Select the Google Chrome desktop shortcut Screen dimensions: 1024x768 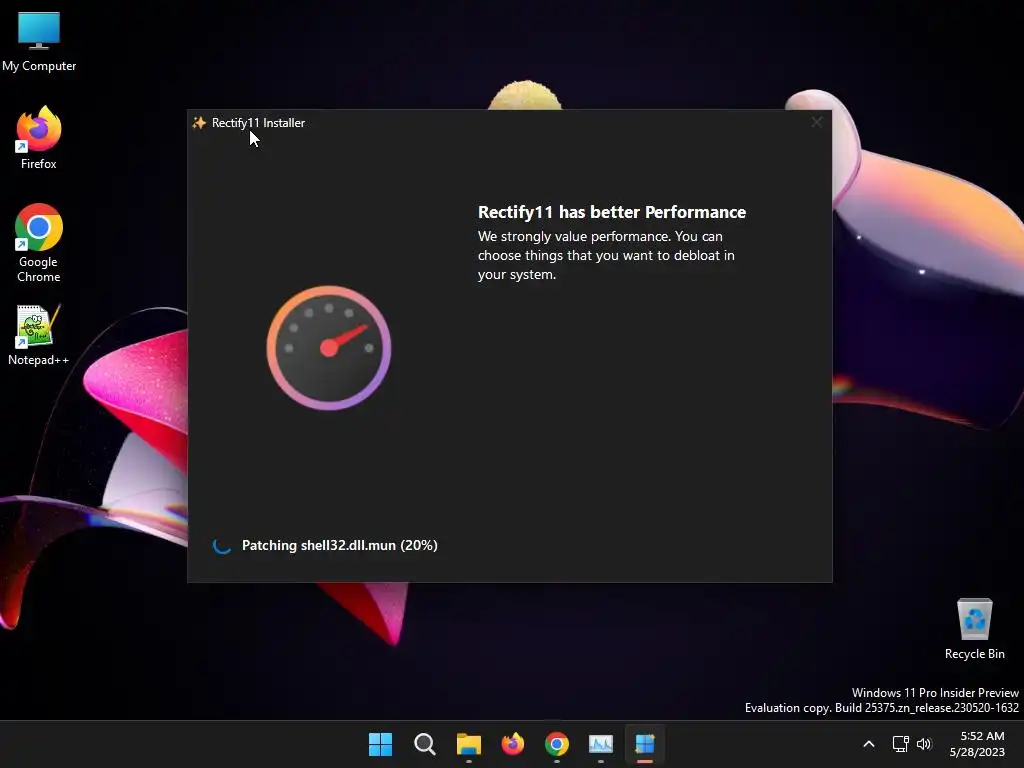39,243
